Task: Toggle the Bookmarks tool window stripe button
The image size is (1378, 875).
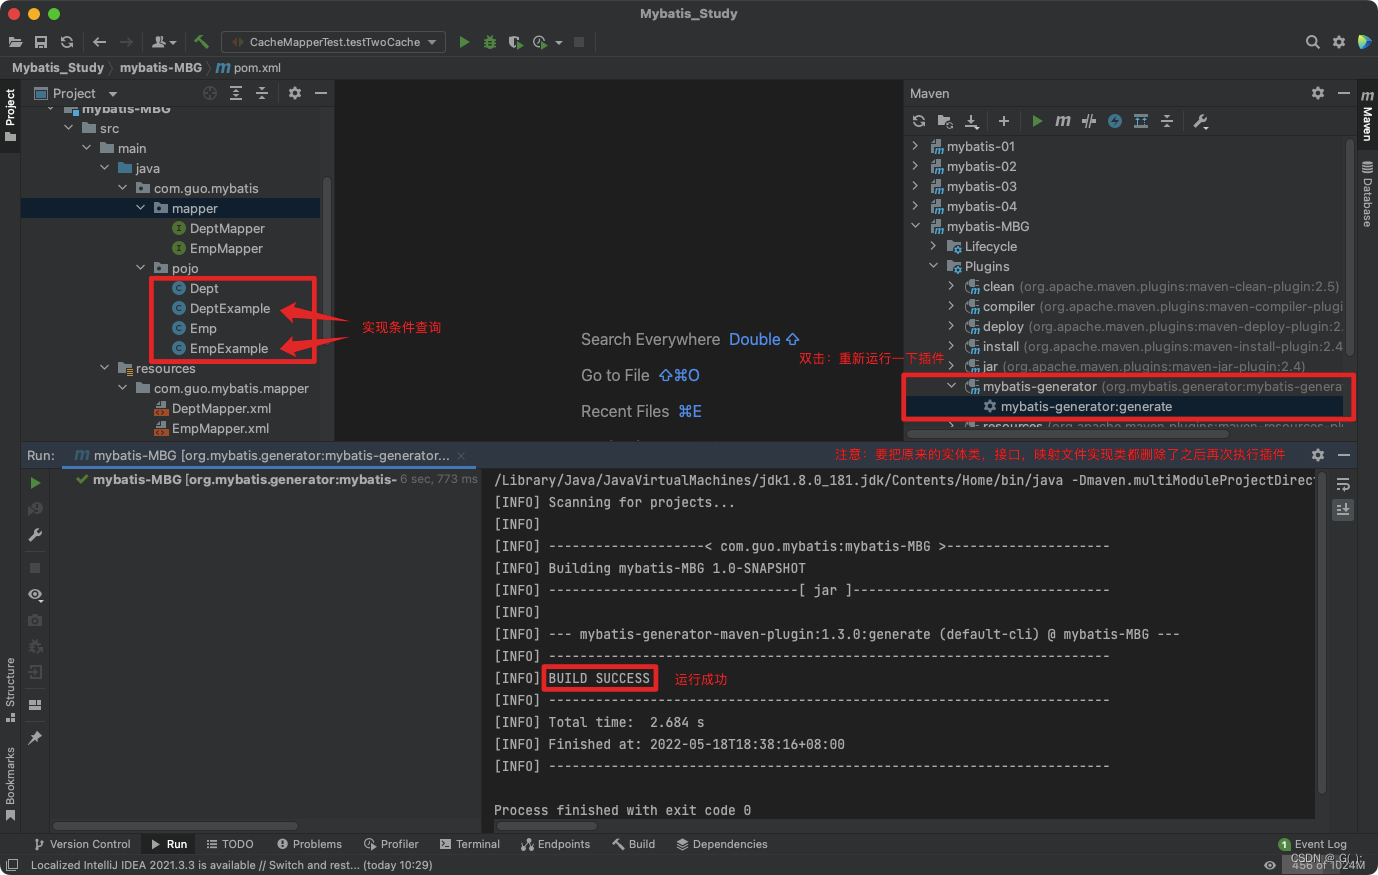Action: [10, 784]
